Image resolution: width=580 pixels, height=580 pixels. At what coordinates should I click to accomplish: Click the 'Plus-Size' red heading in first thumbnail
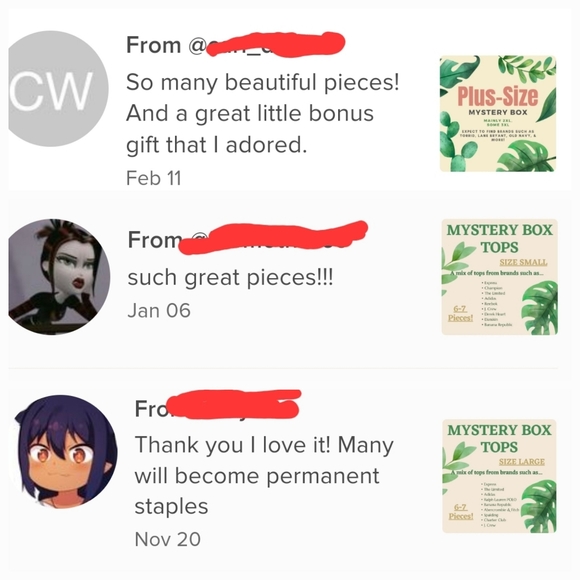click(498, 96)
